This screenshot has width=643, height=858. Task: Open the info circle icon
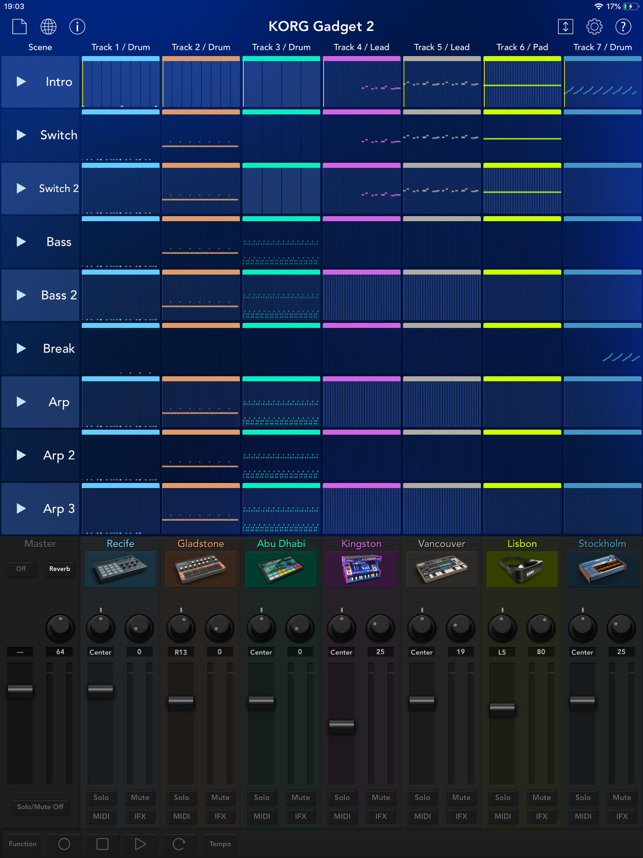77,26
